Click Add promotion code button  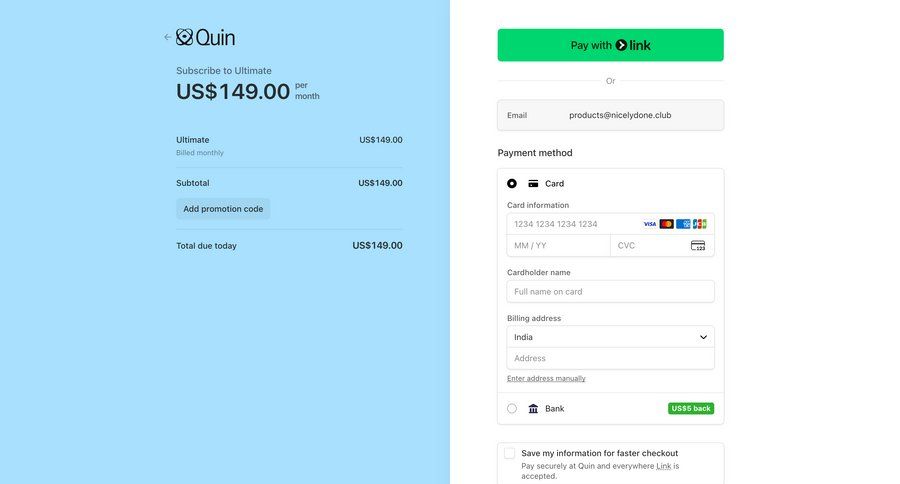click(x=223, y=209)
